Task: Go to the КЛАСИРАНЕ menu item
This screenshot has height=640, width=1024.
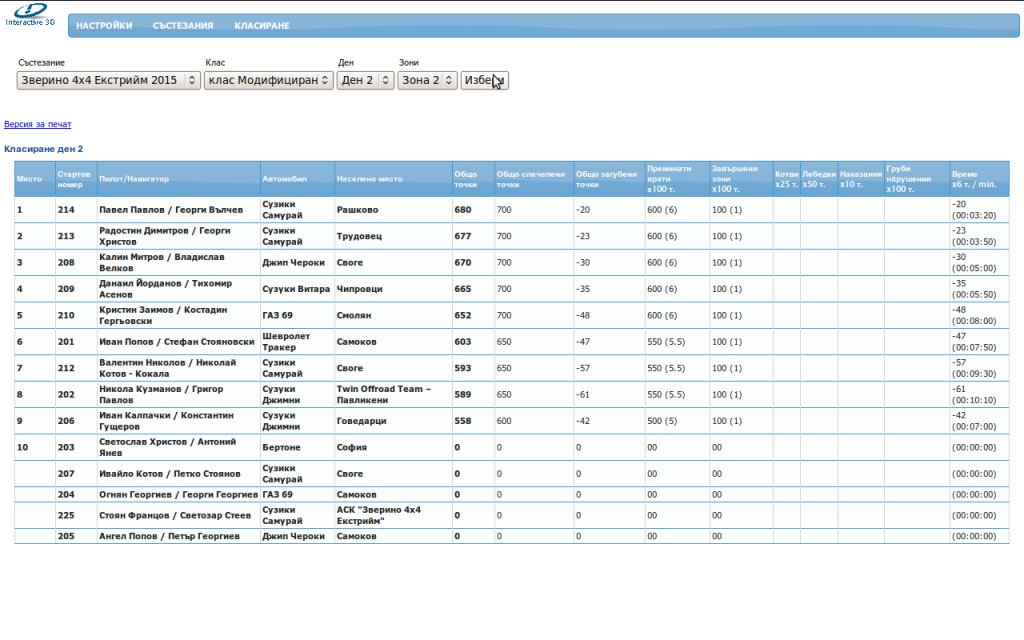Action: click(x=262, y=26)
